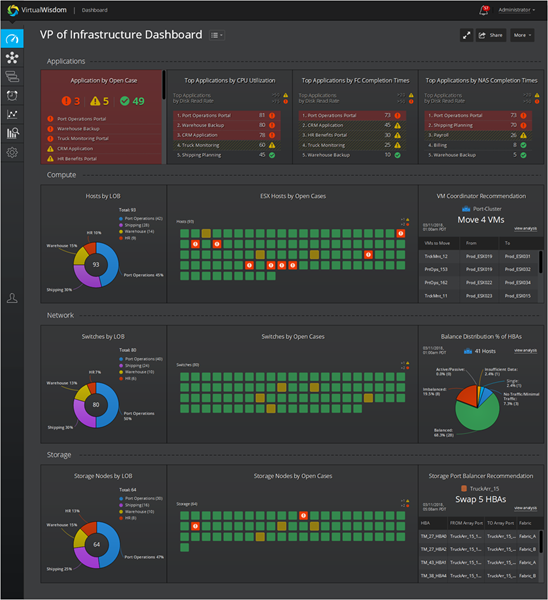This screenshot has width=548, height=600.
Task: Click the Storage Port Balancer table scrollbar
Action: click(541, 542)
